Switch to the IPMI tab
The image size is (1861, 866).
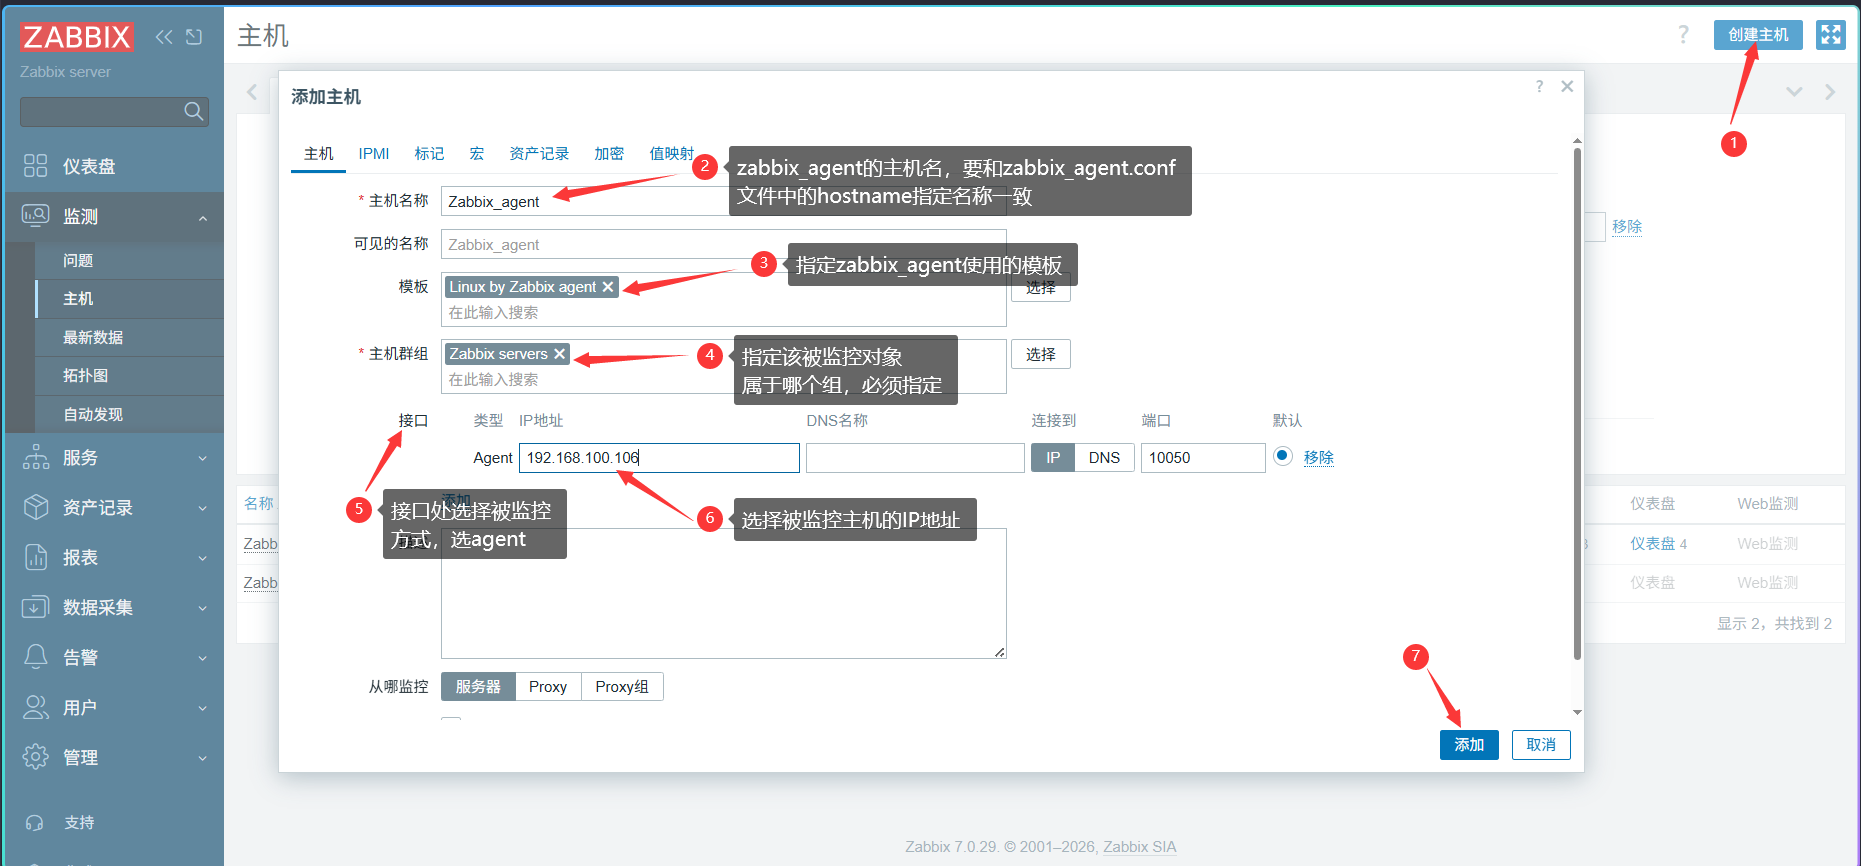click(x=374, y=154)
